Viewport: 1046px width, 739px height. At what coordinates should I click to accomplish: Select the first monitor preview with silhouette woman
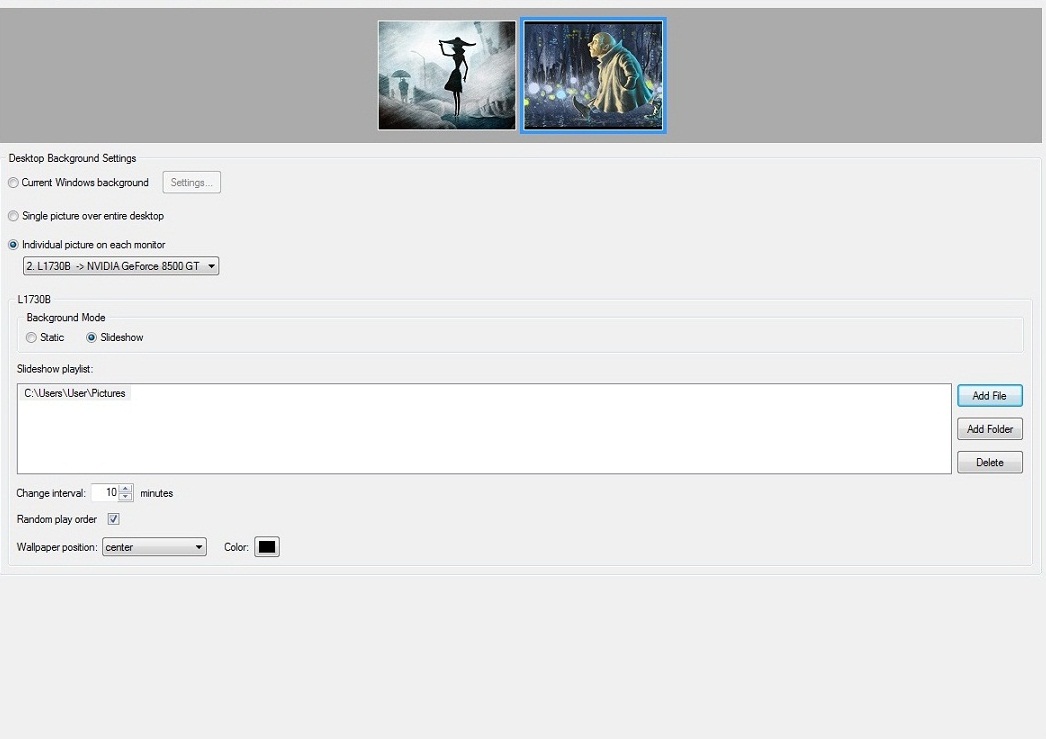(x=447, y=75)
